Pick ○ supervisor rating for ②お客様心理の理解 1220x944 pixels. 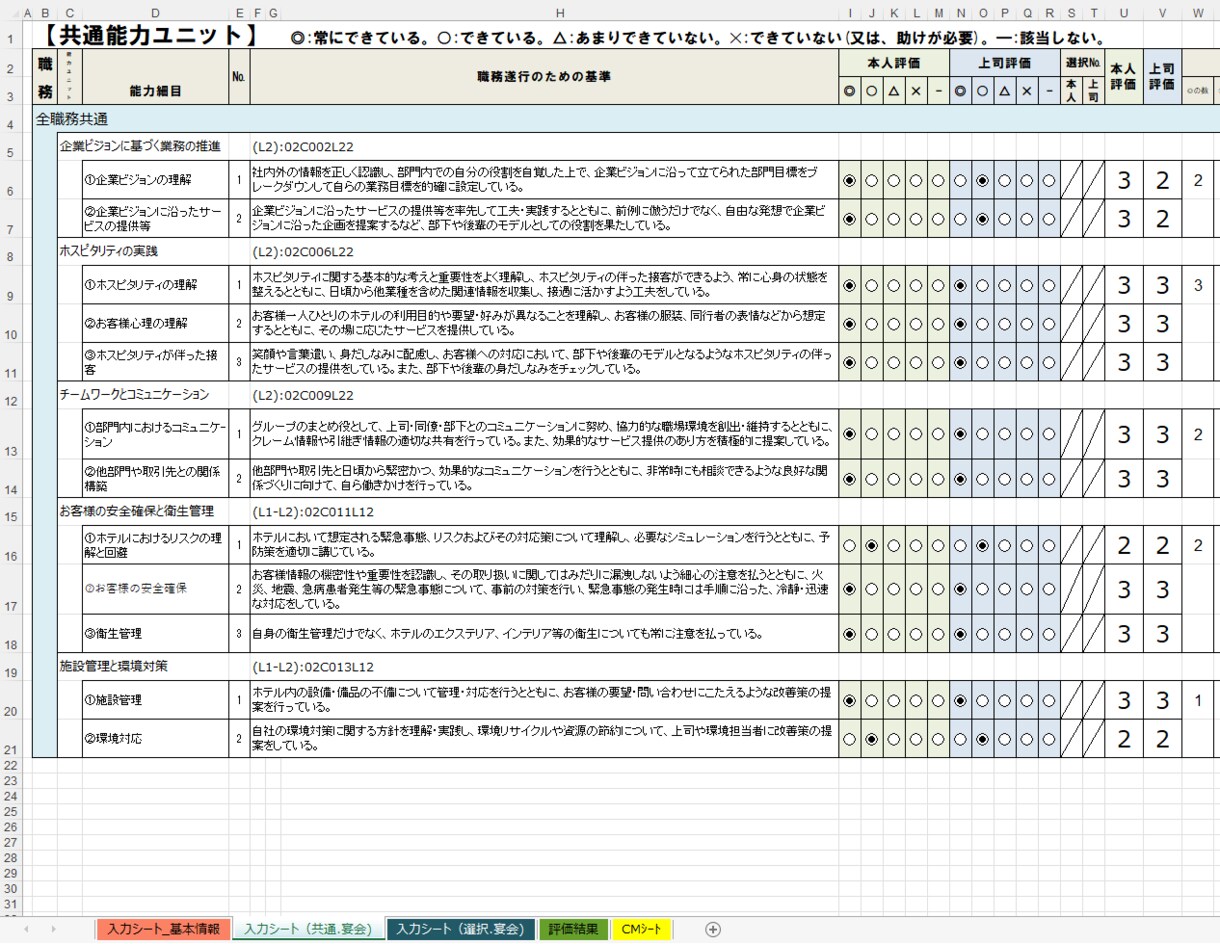(x=982, y=324)
